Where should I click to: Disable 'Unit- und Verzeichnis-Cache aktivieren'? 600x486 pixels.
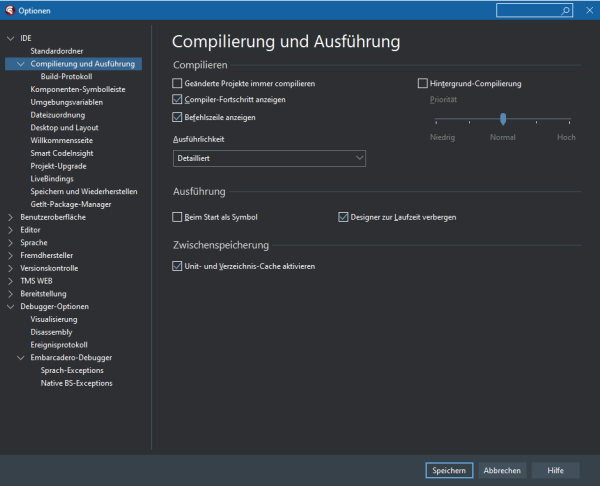(x=177, y=266)
